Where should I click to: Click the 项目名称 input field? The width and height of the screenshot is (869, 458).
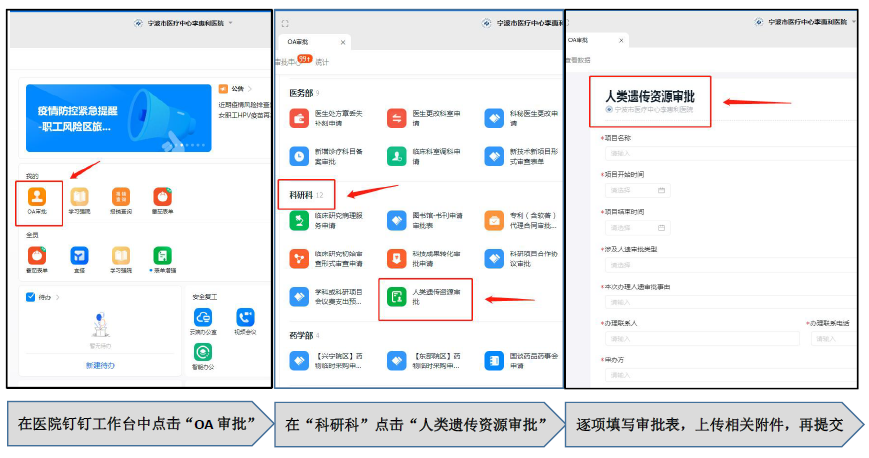pos(730,153)
